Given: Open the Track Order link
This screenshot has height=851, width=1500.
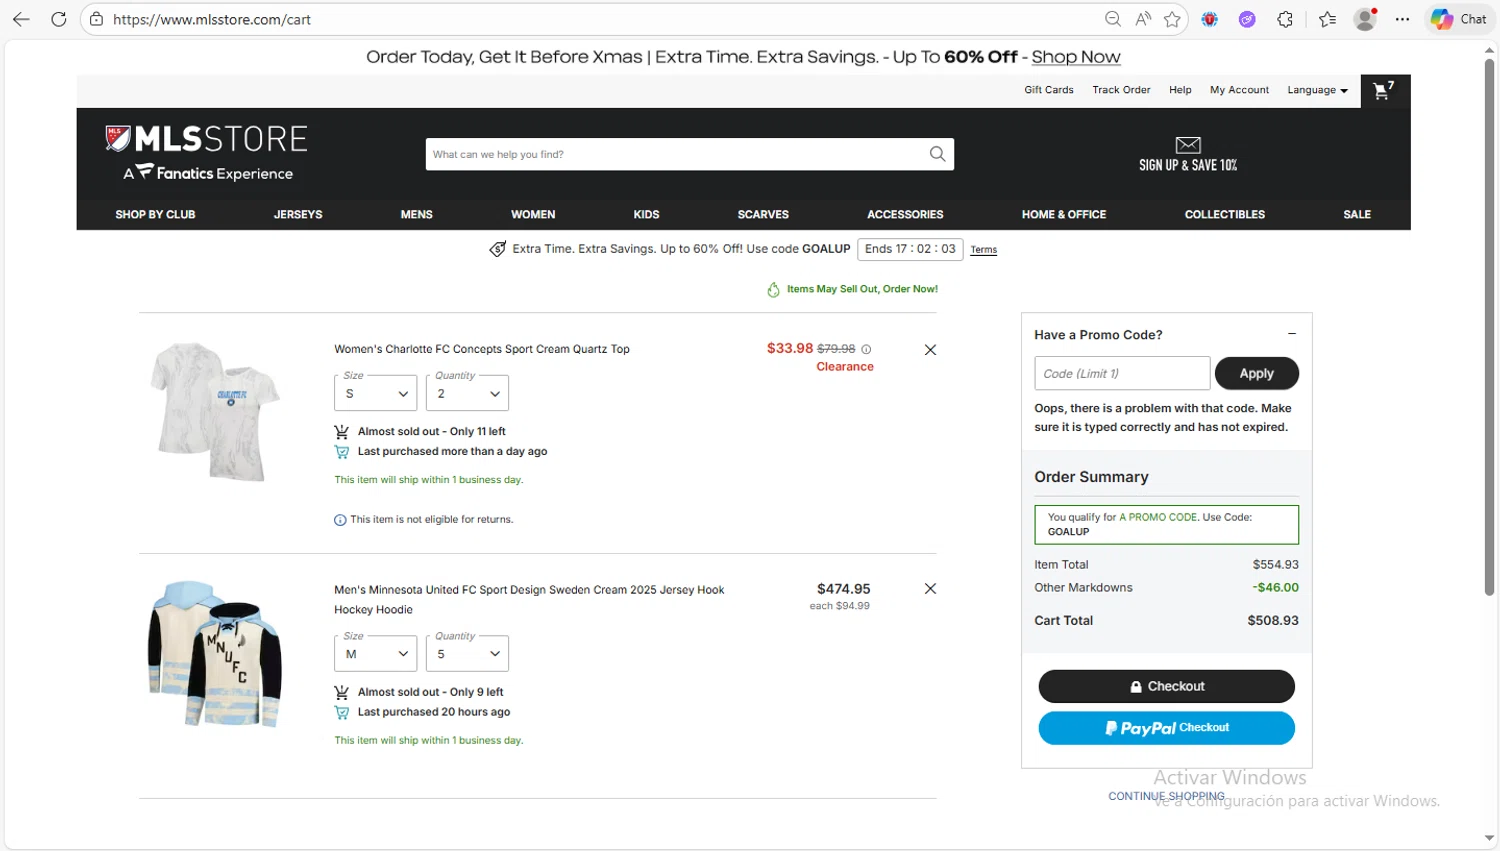Looking at the screenshot, I should pos(1121,90).
